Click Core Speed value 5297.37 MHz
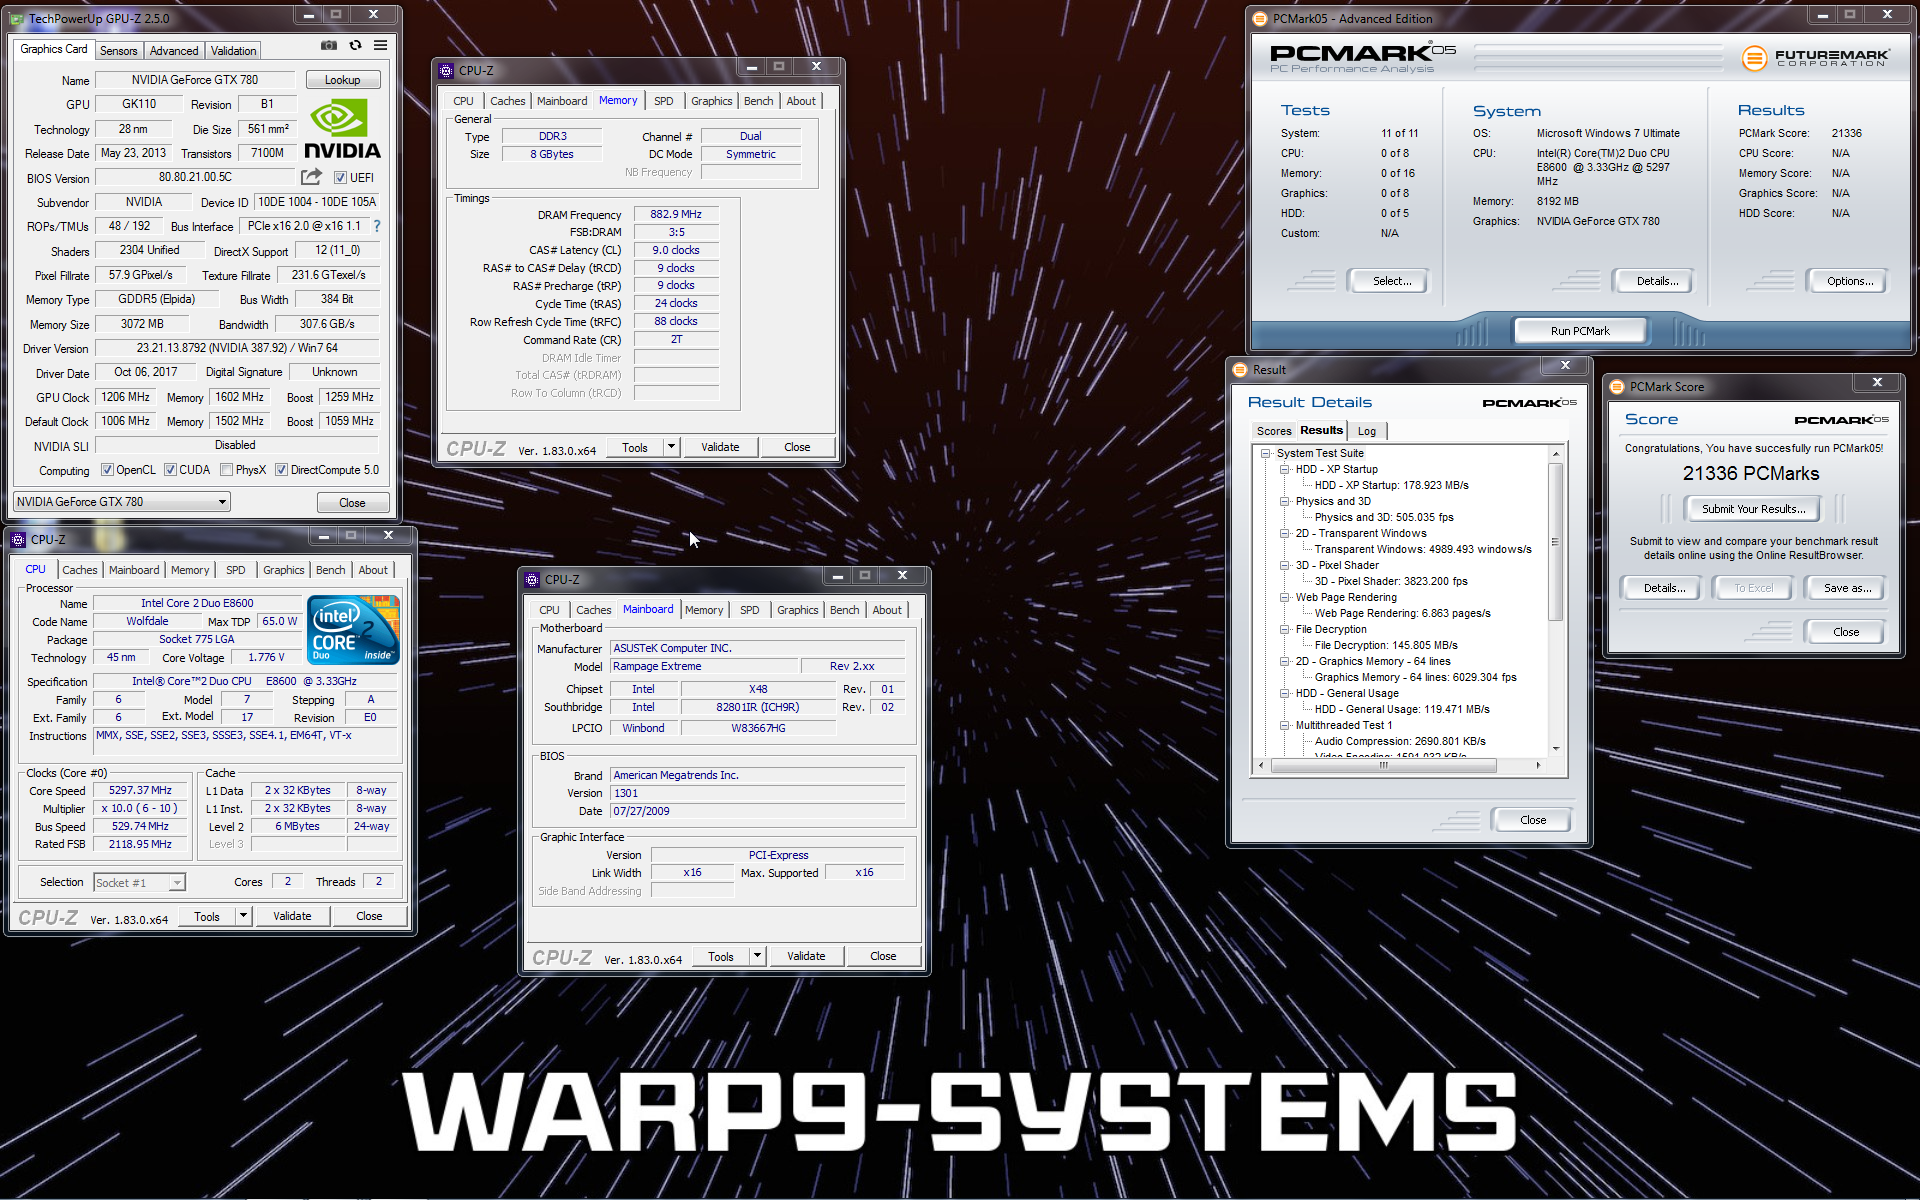This screenshot has height=1200, width=1920. tap(140, 790)
